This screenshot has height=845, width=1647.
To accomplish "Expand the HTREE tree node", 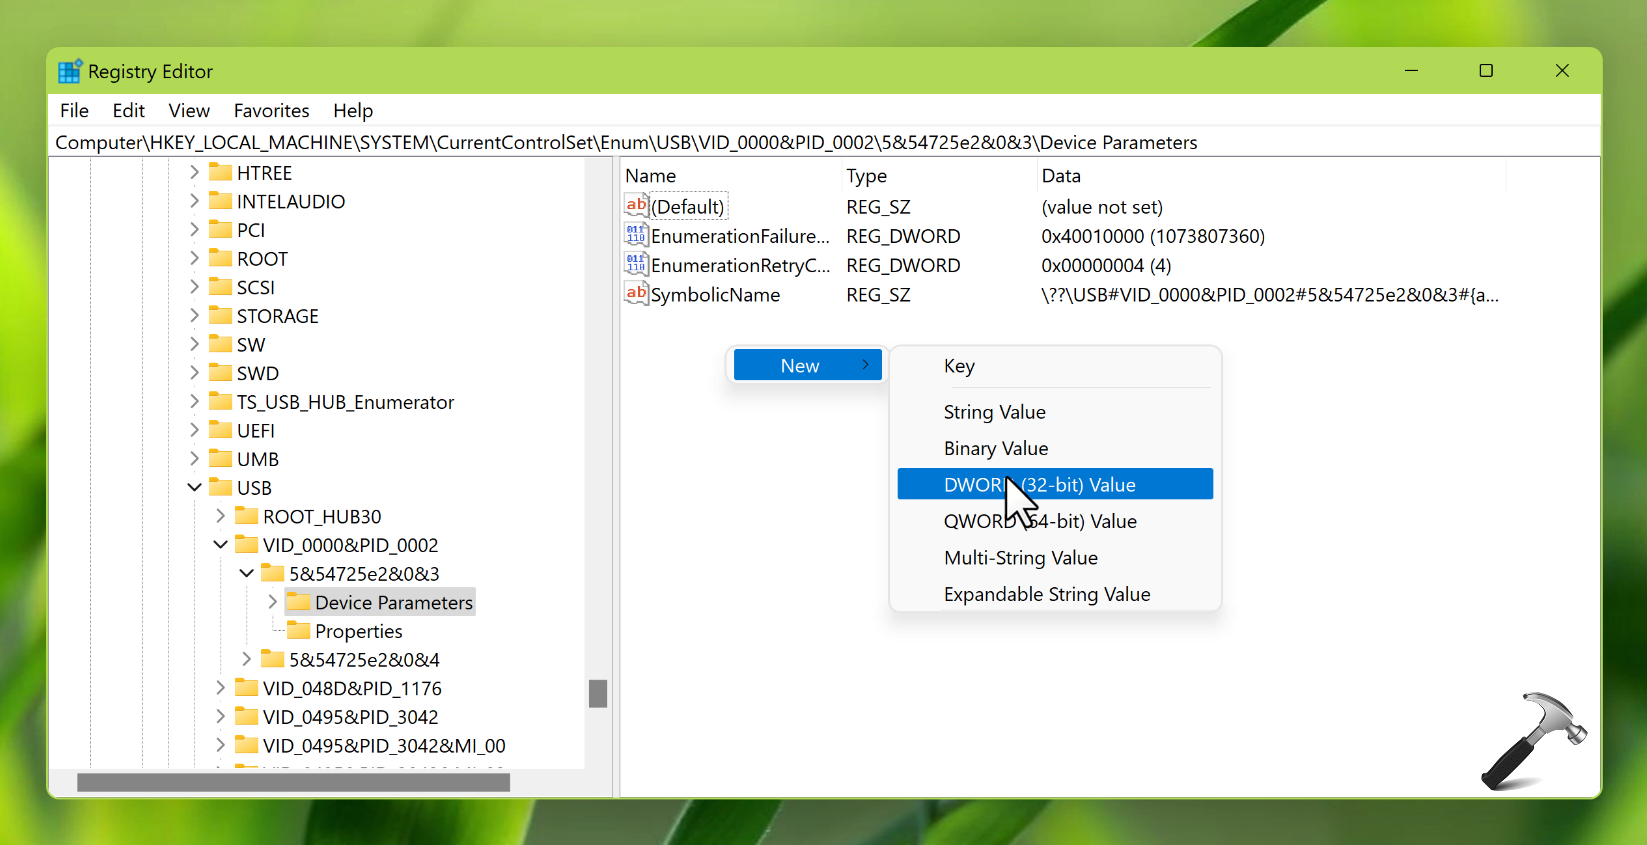I will click(x=194, y=172).
